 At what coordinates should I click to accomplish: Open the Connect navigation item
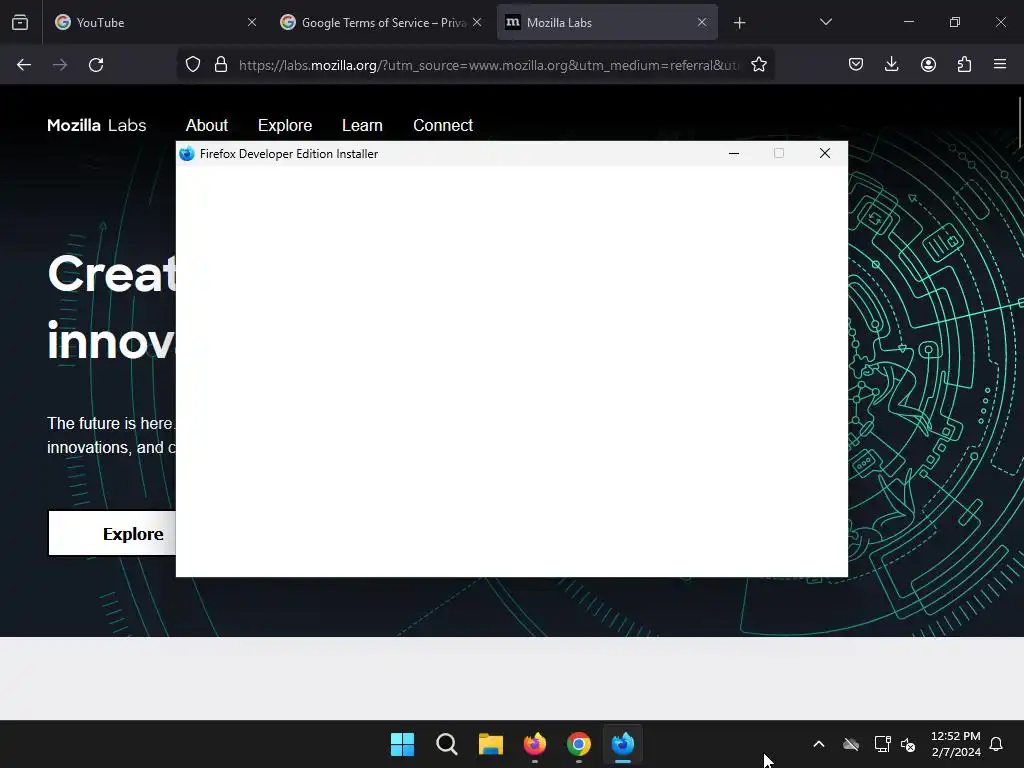(443, 125)
